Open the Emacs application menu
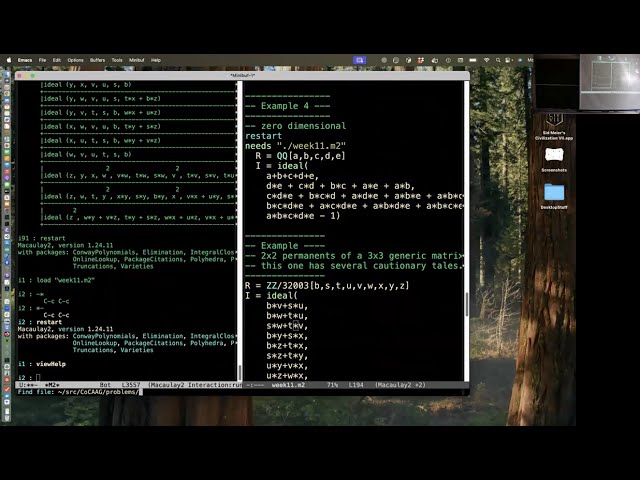This screenshot has width=640, height=480. (x=26, y=60)
